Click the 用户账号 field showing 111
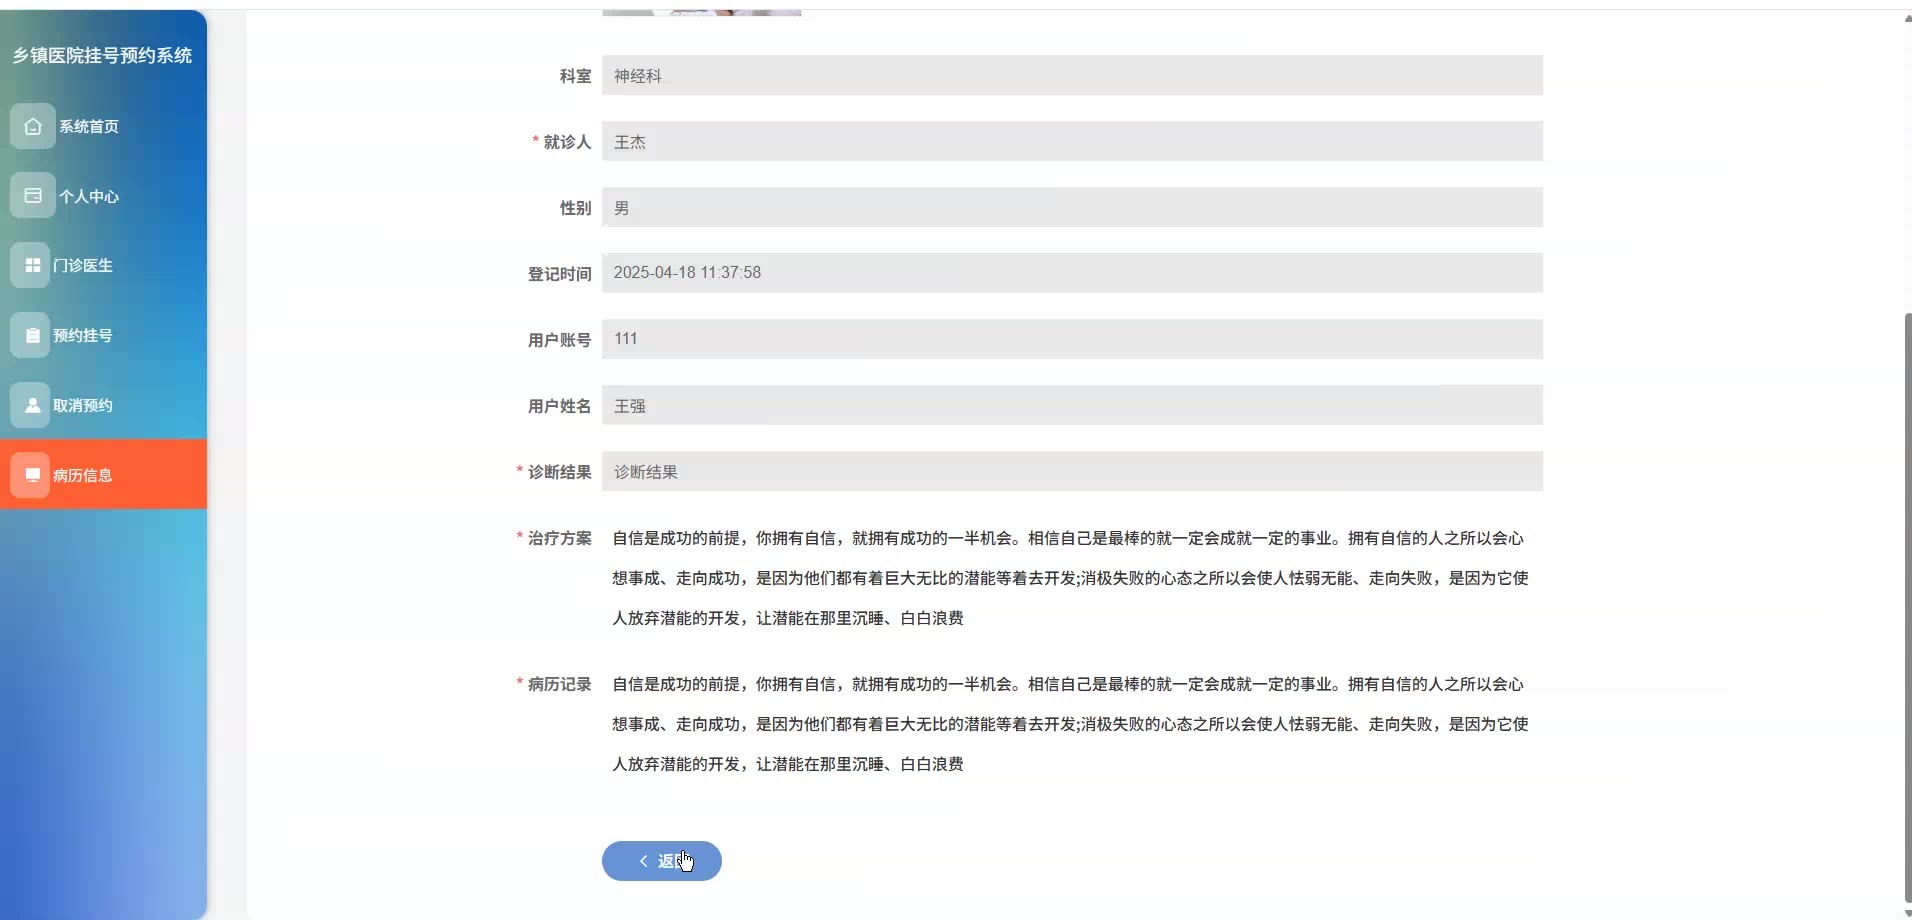 tap(1072, 339)
